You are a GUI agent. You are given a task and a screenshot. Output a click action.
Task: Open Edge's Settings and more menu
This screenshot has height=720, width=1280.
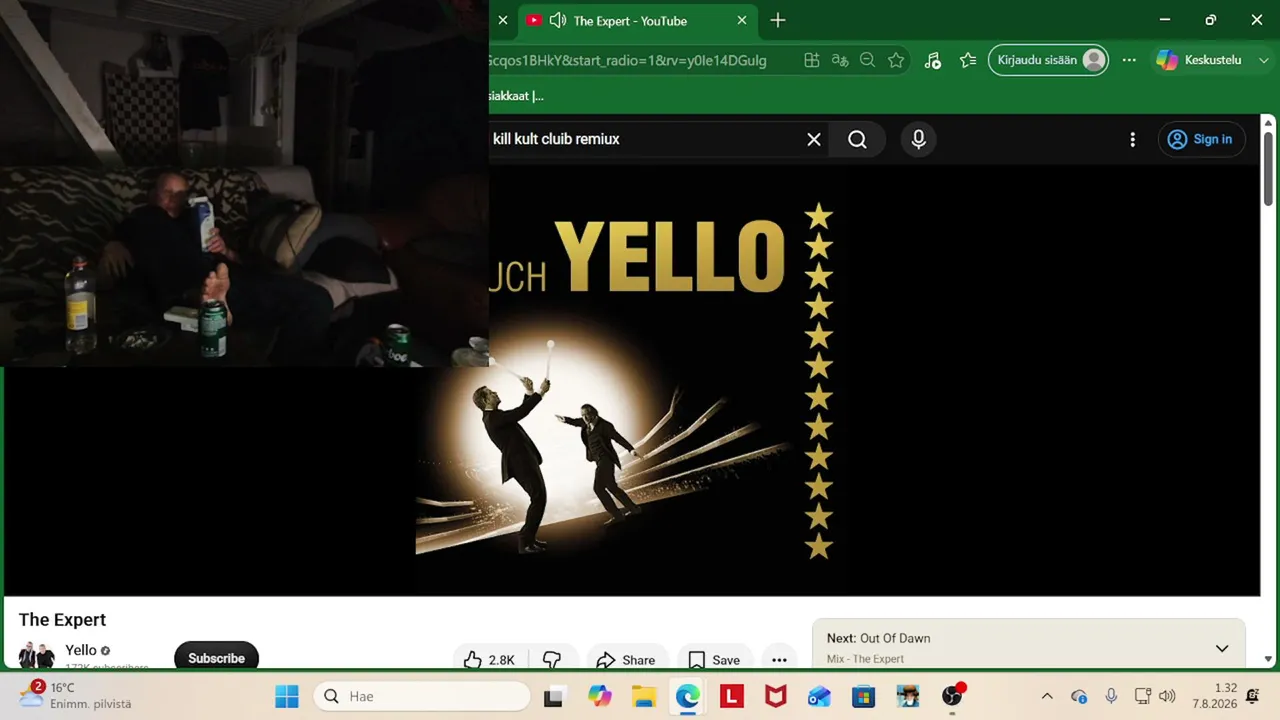(1129, 60)
